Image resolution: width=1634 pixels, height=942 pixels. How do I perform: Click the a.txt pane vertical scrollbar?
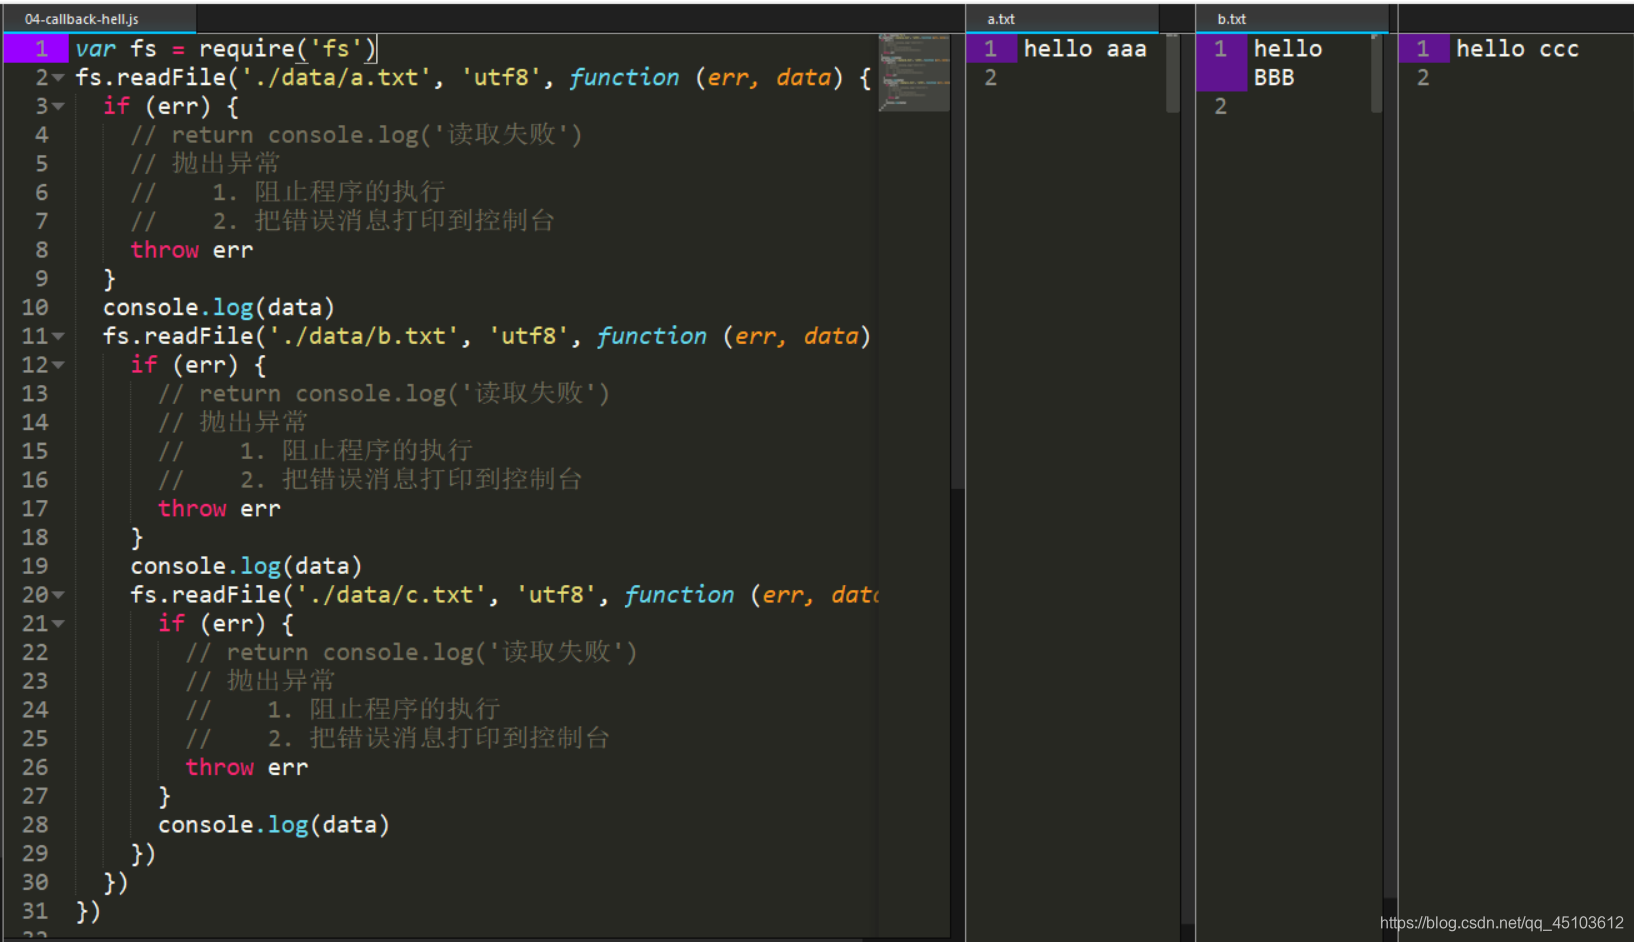(1173, 72)
